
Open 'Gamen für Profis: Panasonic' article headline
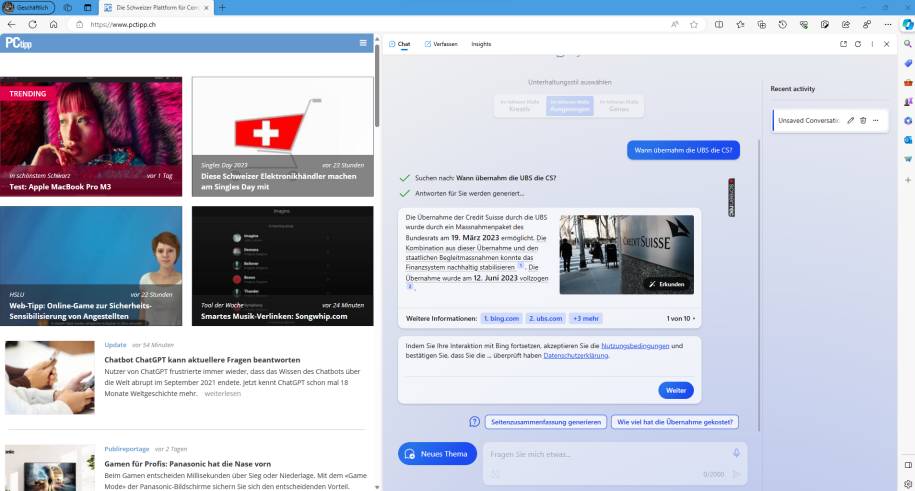pos(187,464)
